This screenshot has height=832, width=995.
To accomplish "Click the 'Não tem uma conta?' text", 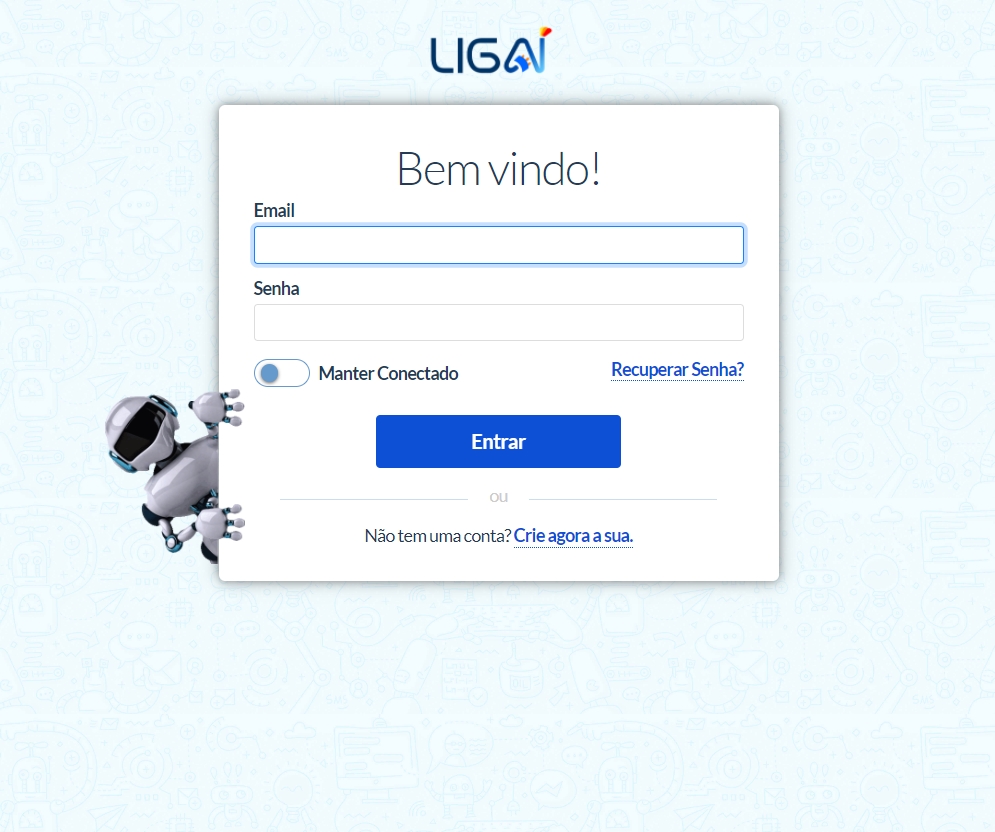I will [x=438, y=536].
